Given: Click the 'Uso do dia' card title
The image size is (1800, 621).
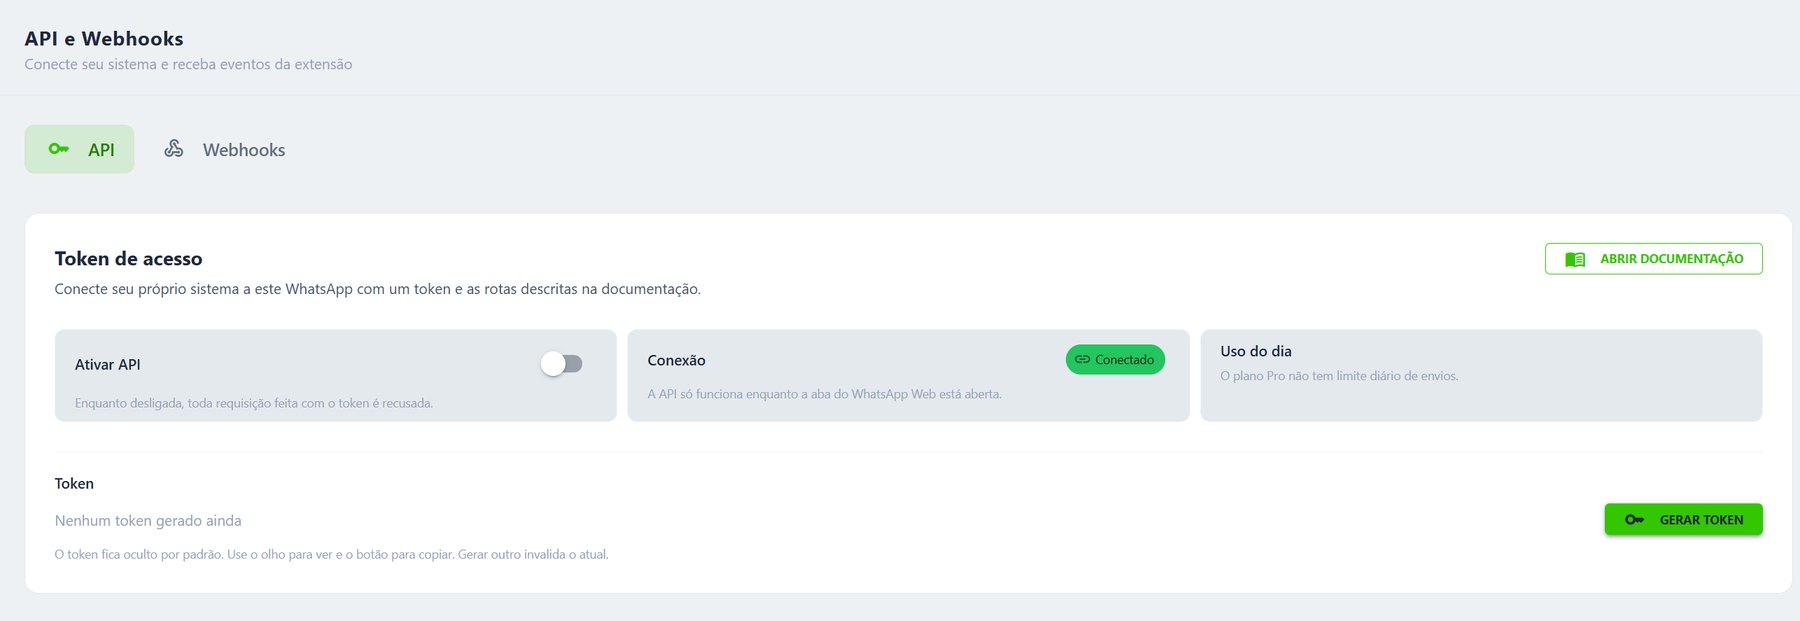Looking at the screenshot, I should [x=1256, y=352].
